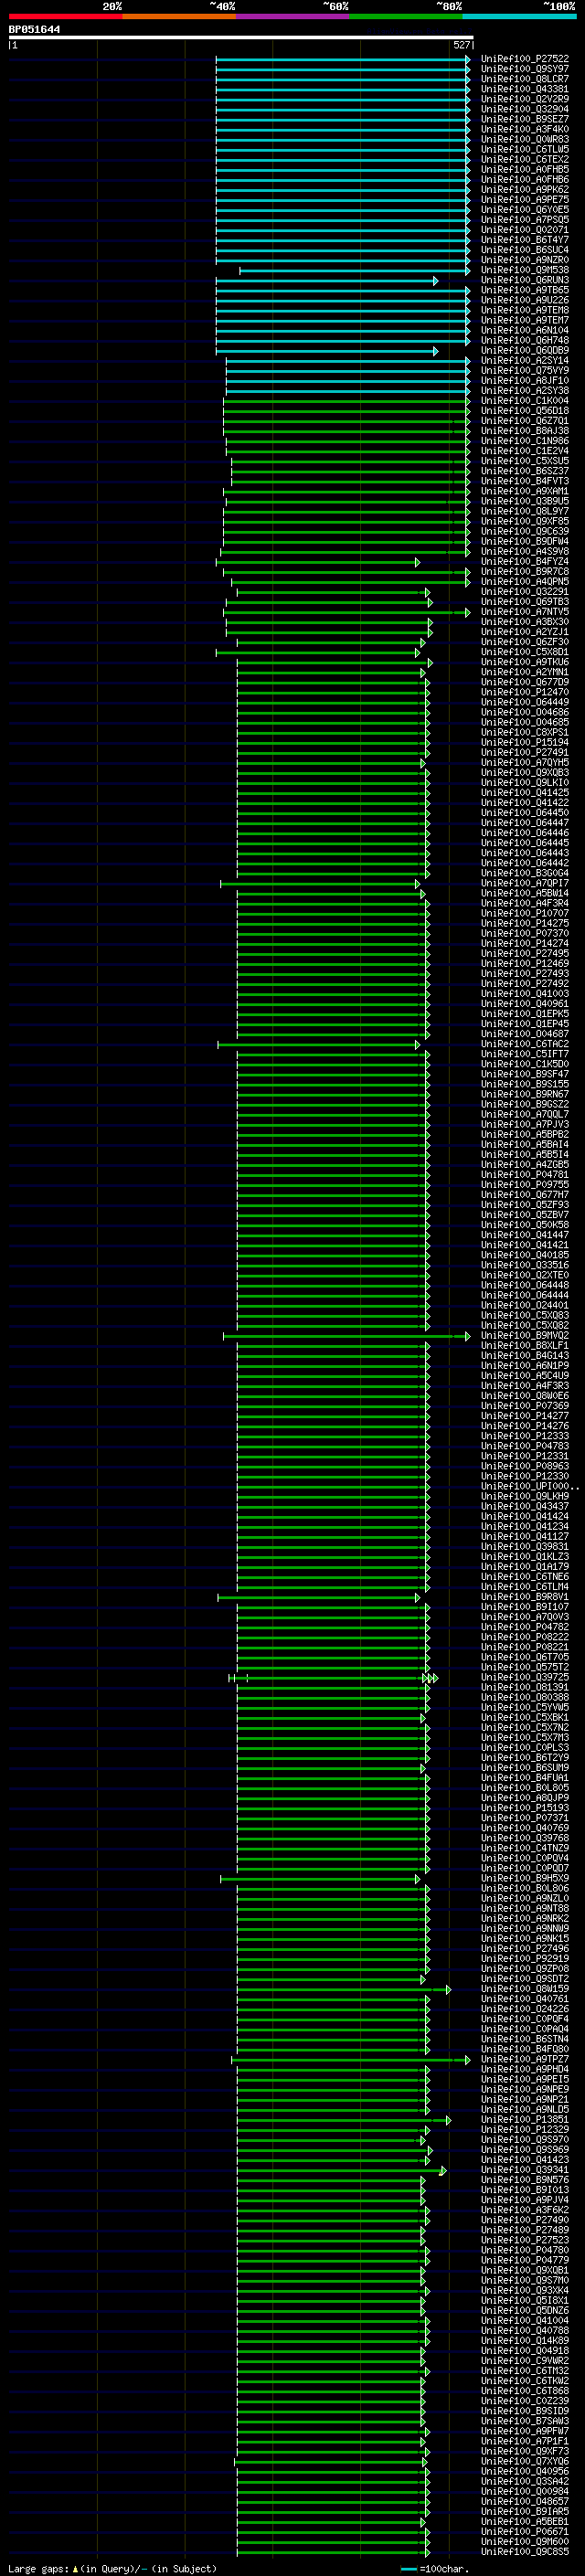Select hit label UniRef100_A4S9V8
585x2576 pixels.
[x=524, y=552]
